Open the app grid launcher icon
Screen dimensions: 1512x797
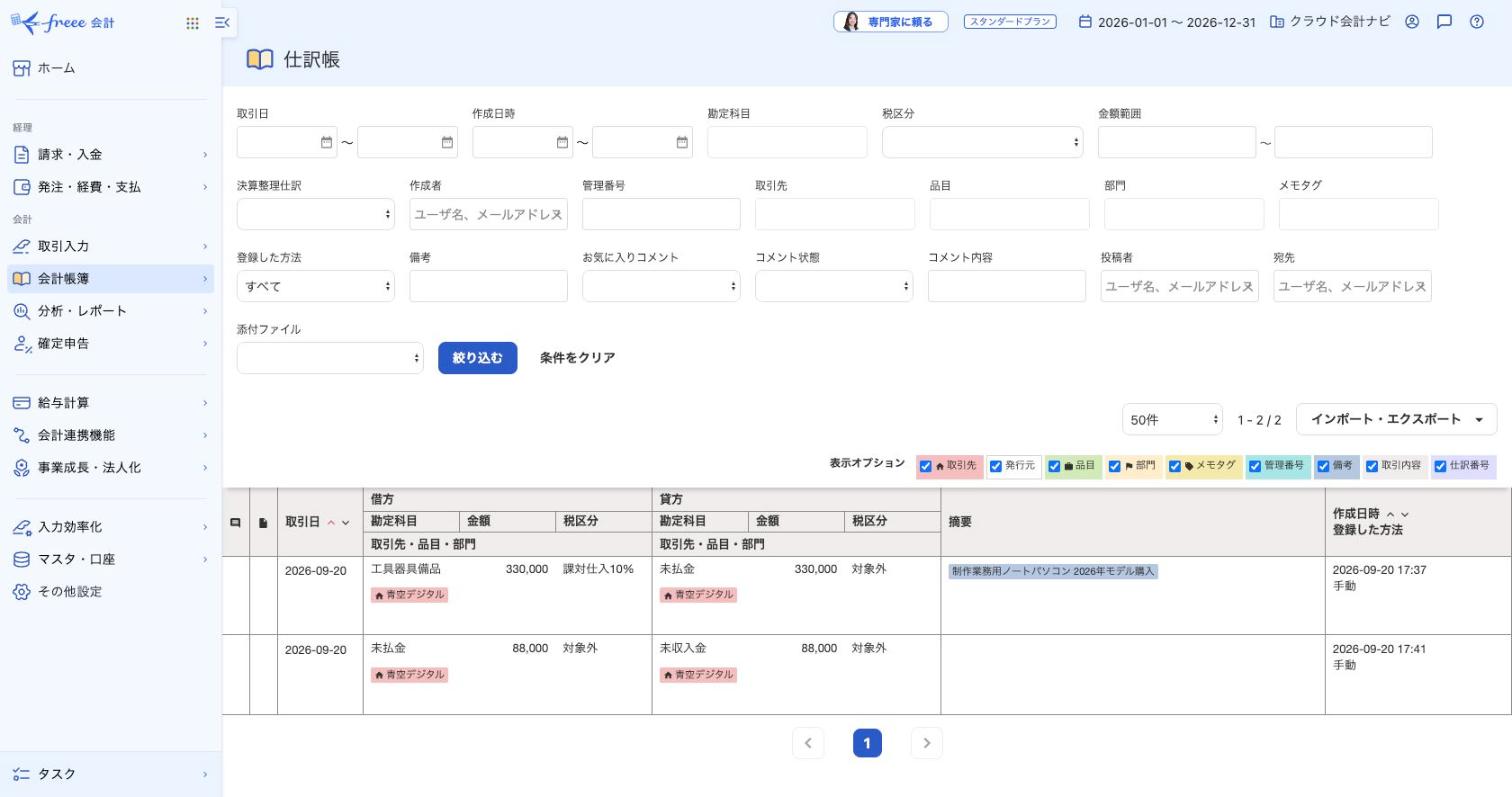(192, 22)
